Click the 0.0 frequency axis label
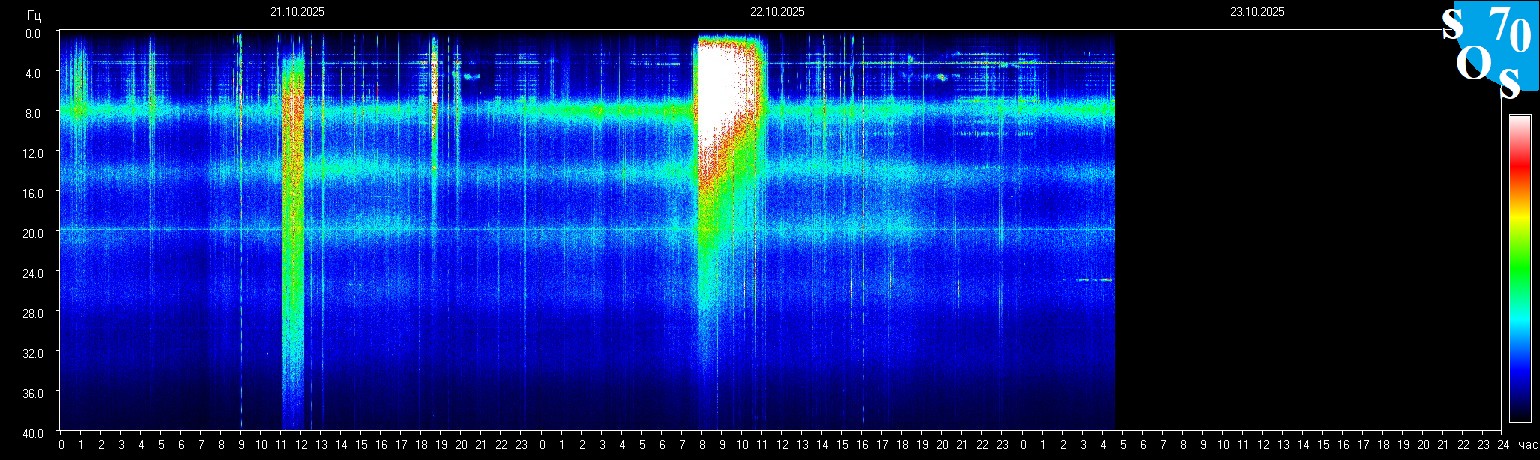This screenshot has height=460, width=1540. tap(32, 33)
